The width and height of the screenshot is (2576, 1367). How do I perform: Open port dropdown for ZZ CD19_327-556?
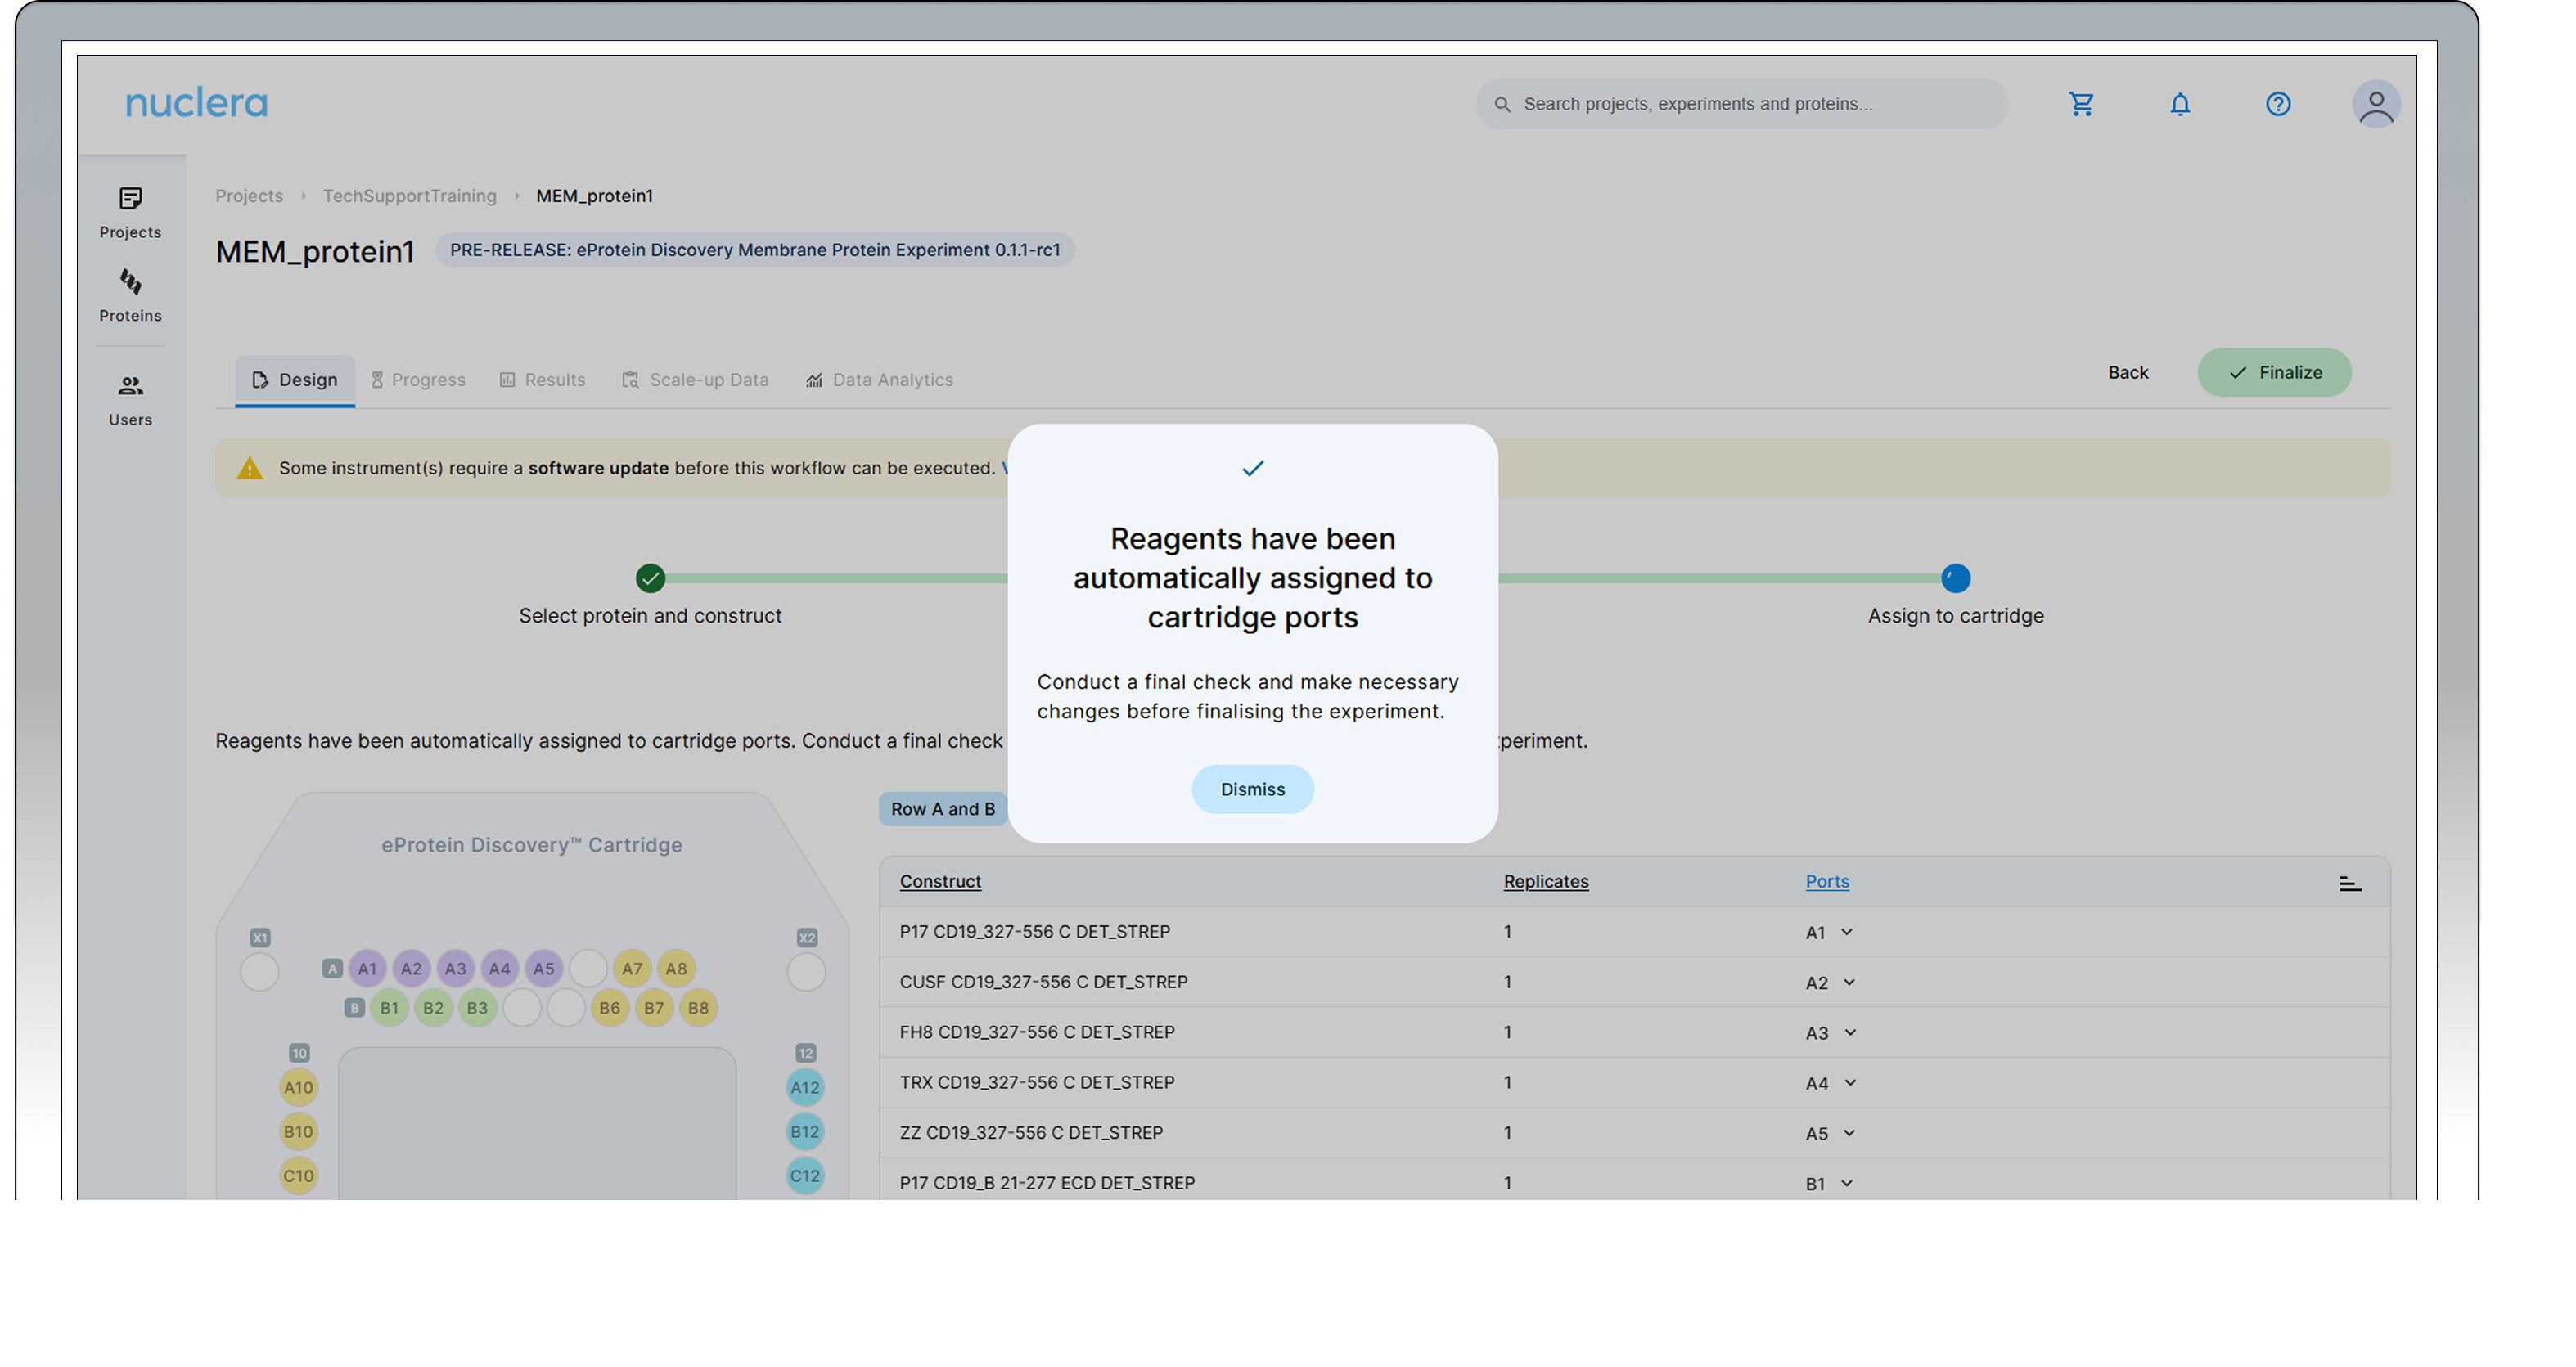[1830, 1133]
